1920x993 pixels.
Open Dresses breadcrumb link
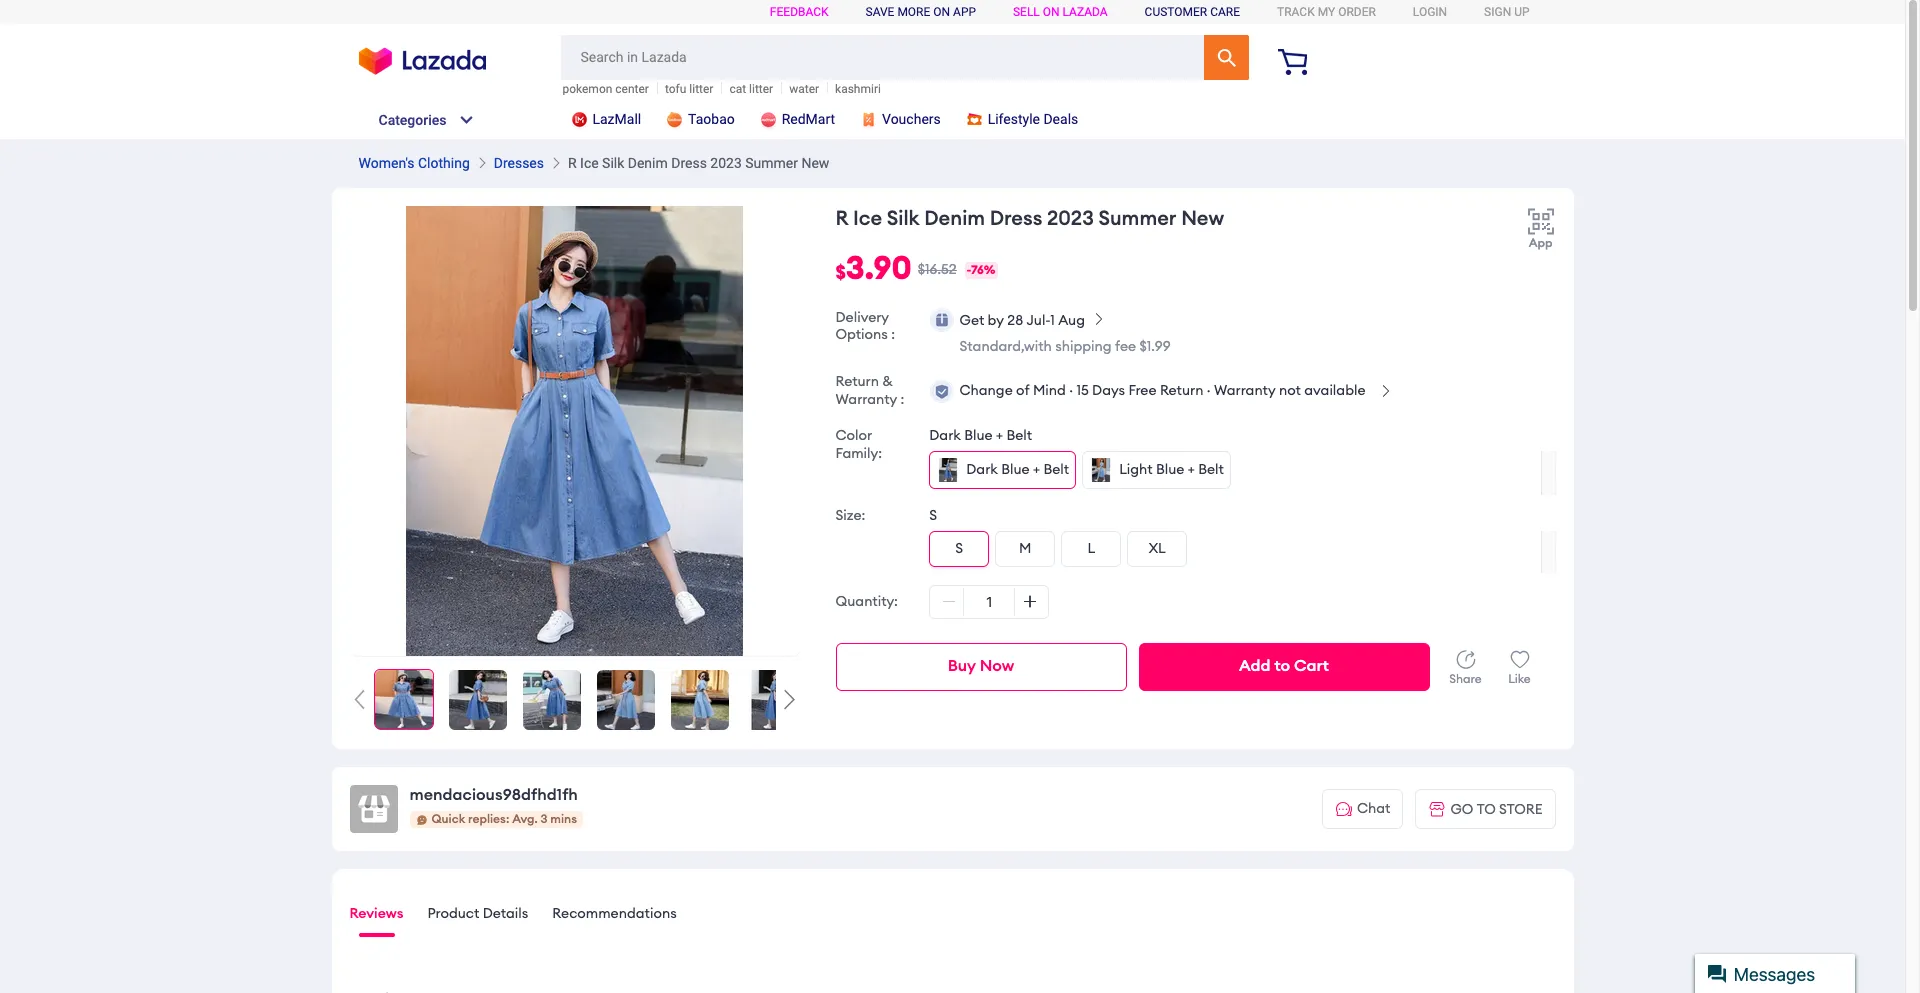tap(518, 164)
